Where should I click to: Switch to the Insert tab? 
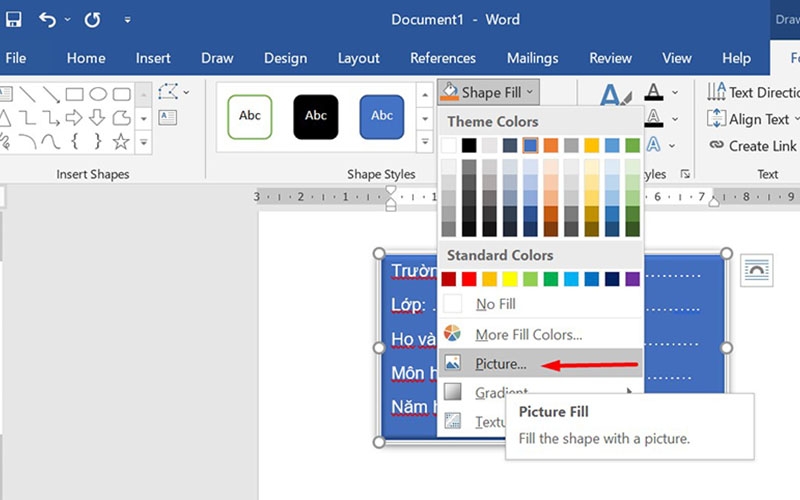click(153, 58)
